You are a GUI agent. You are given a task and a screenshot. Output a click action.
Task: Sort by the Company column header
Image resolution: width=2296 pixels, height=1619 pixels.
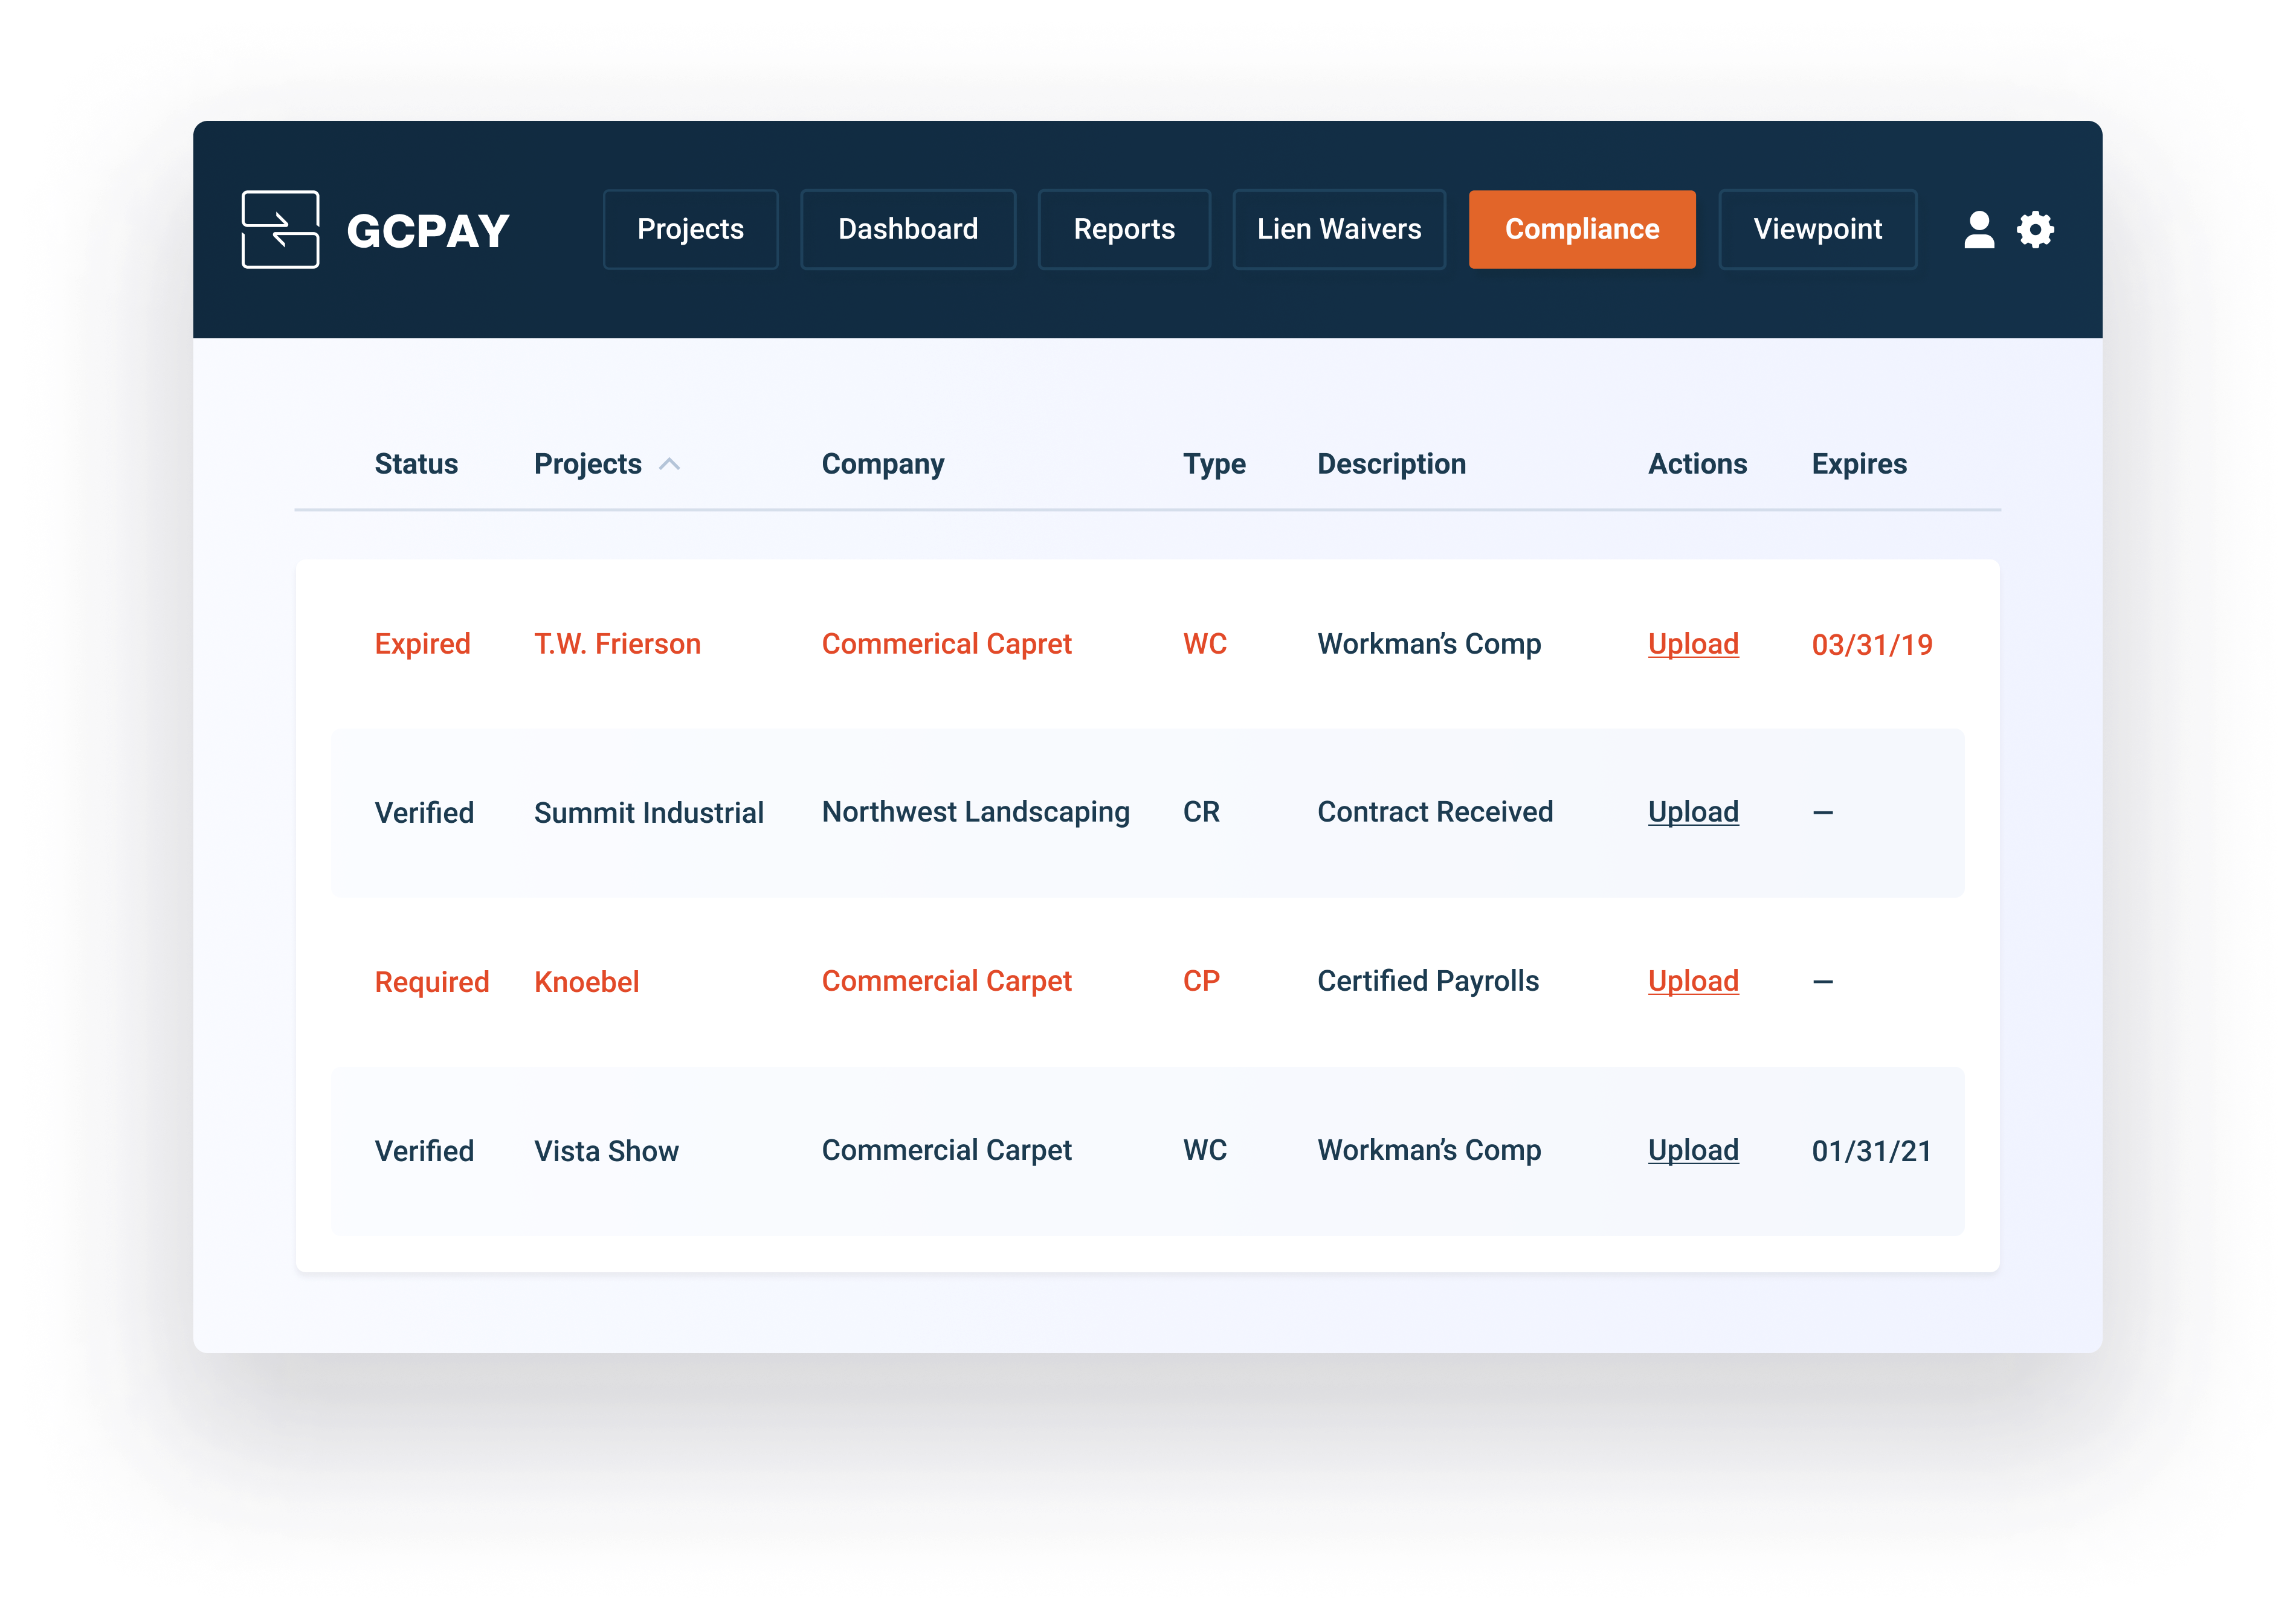pos(883,464)
